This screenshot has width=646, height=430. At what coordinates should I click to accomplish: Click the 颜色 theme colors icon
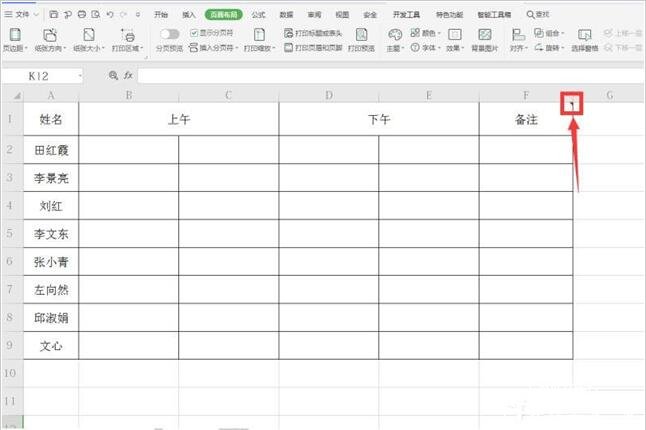415,33
